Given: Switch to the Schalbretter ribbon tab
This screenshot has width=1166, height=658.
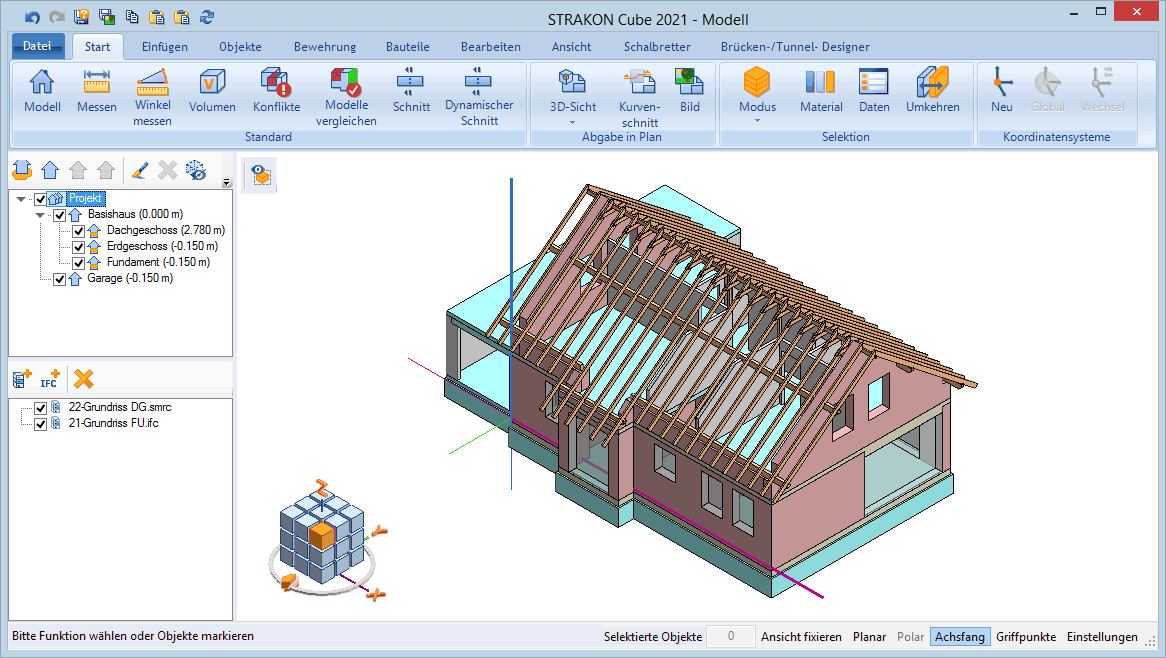Looking at the screenshot, I should coord(657,47).
